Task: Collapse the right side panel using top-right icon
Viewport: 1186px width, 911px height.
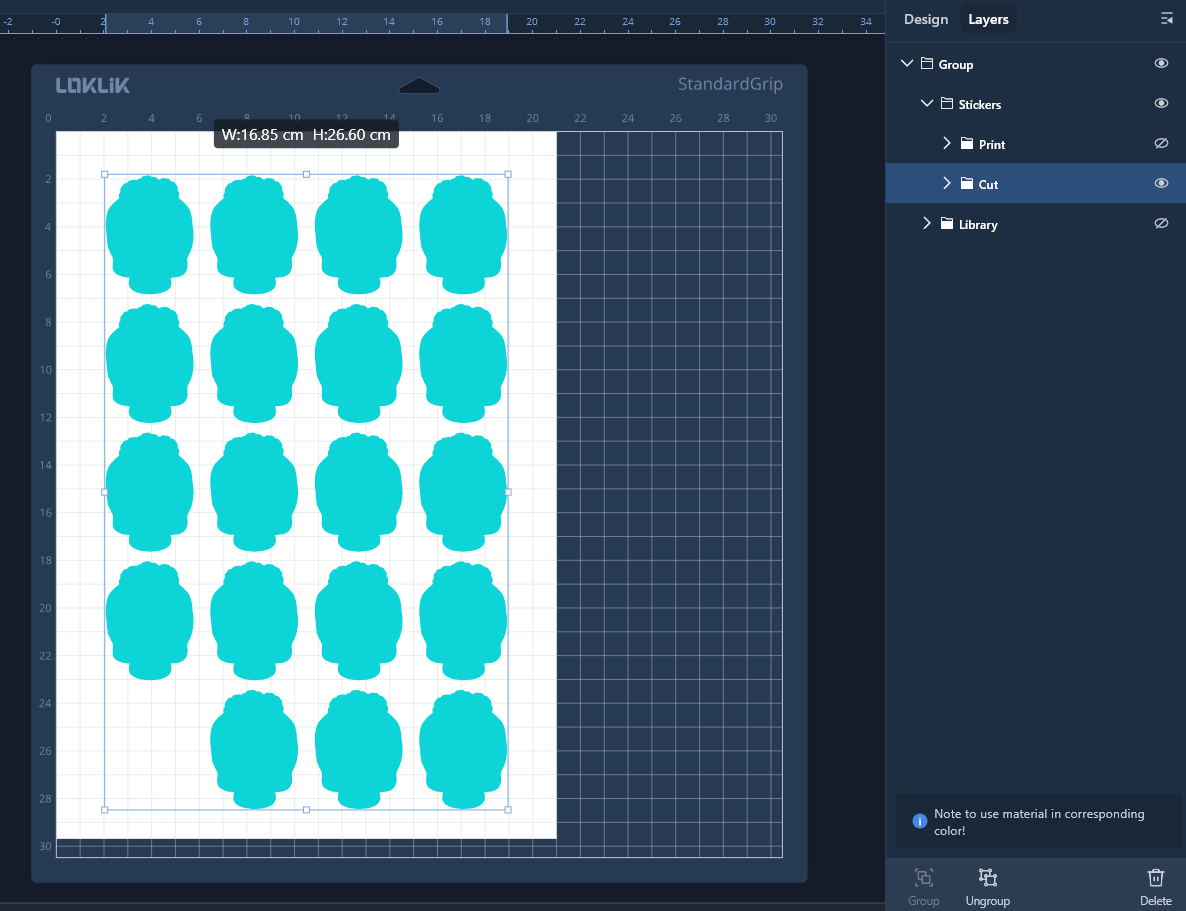Action: click(1166, 19)
